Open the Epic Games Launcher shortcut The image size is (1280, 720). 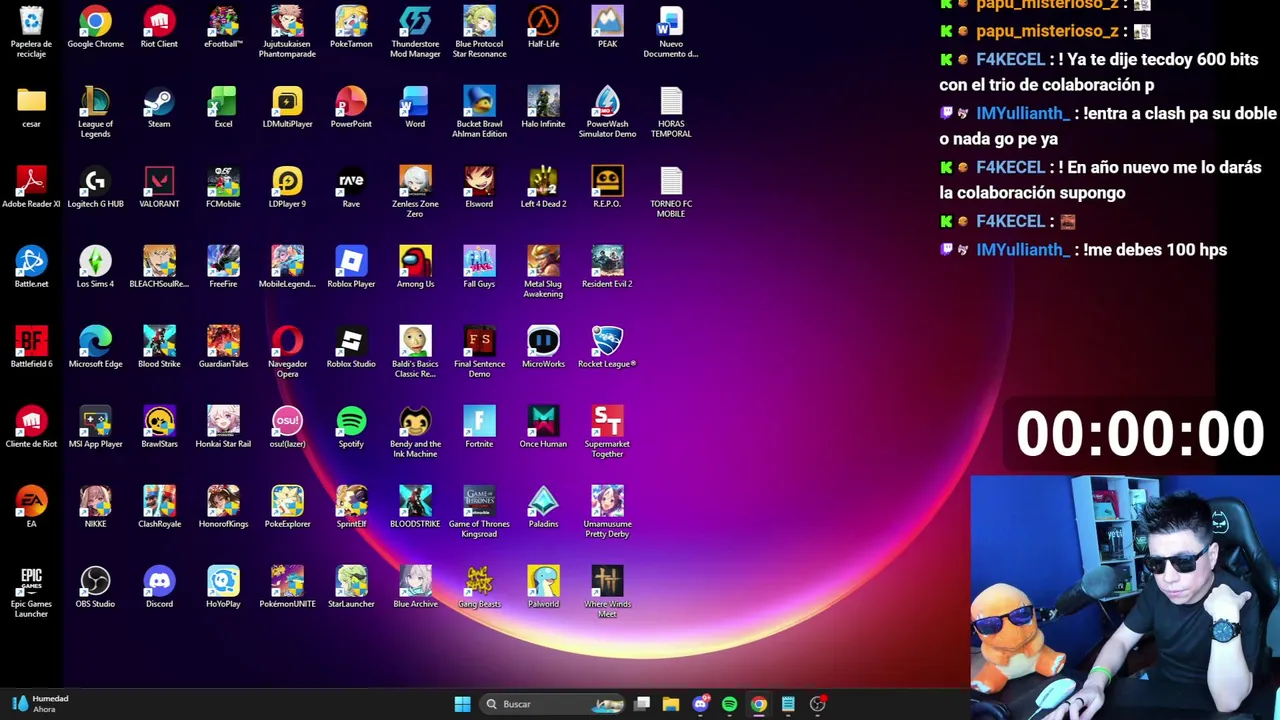pyautogui.click(x=31, y=592)
